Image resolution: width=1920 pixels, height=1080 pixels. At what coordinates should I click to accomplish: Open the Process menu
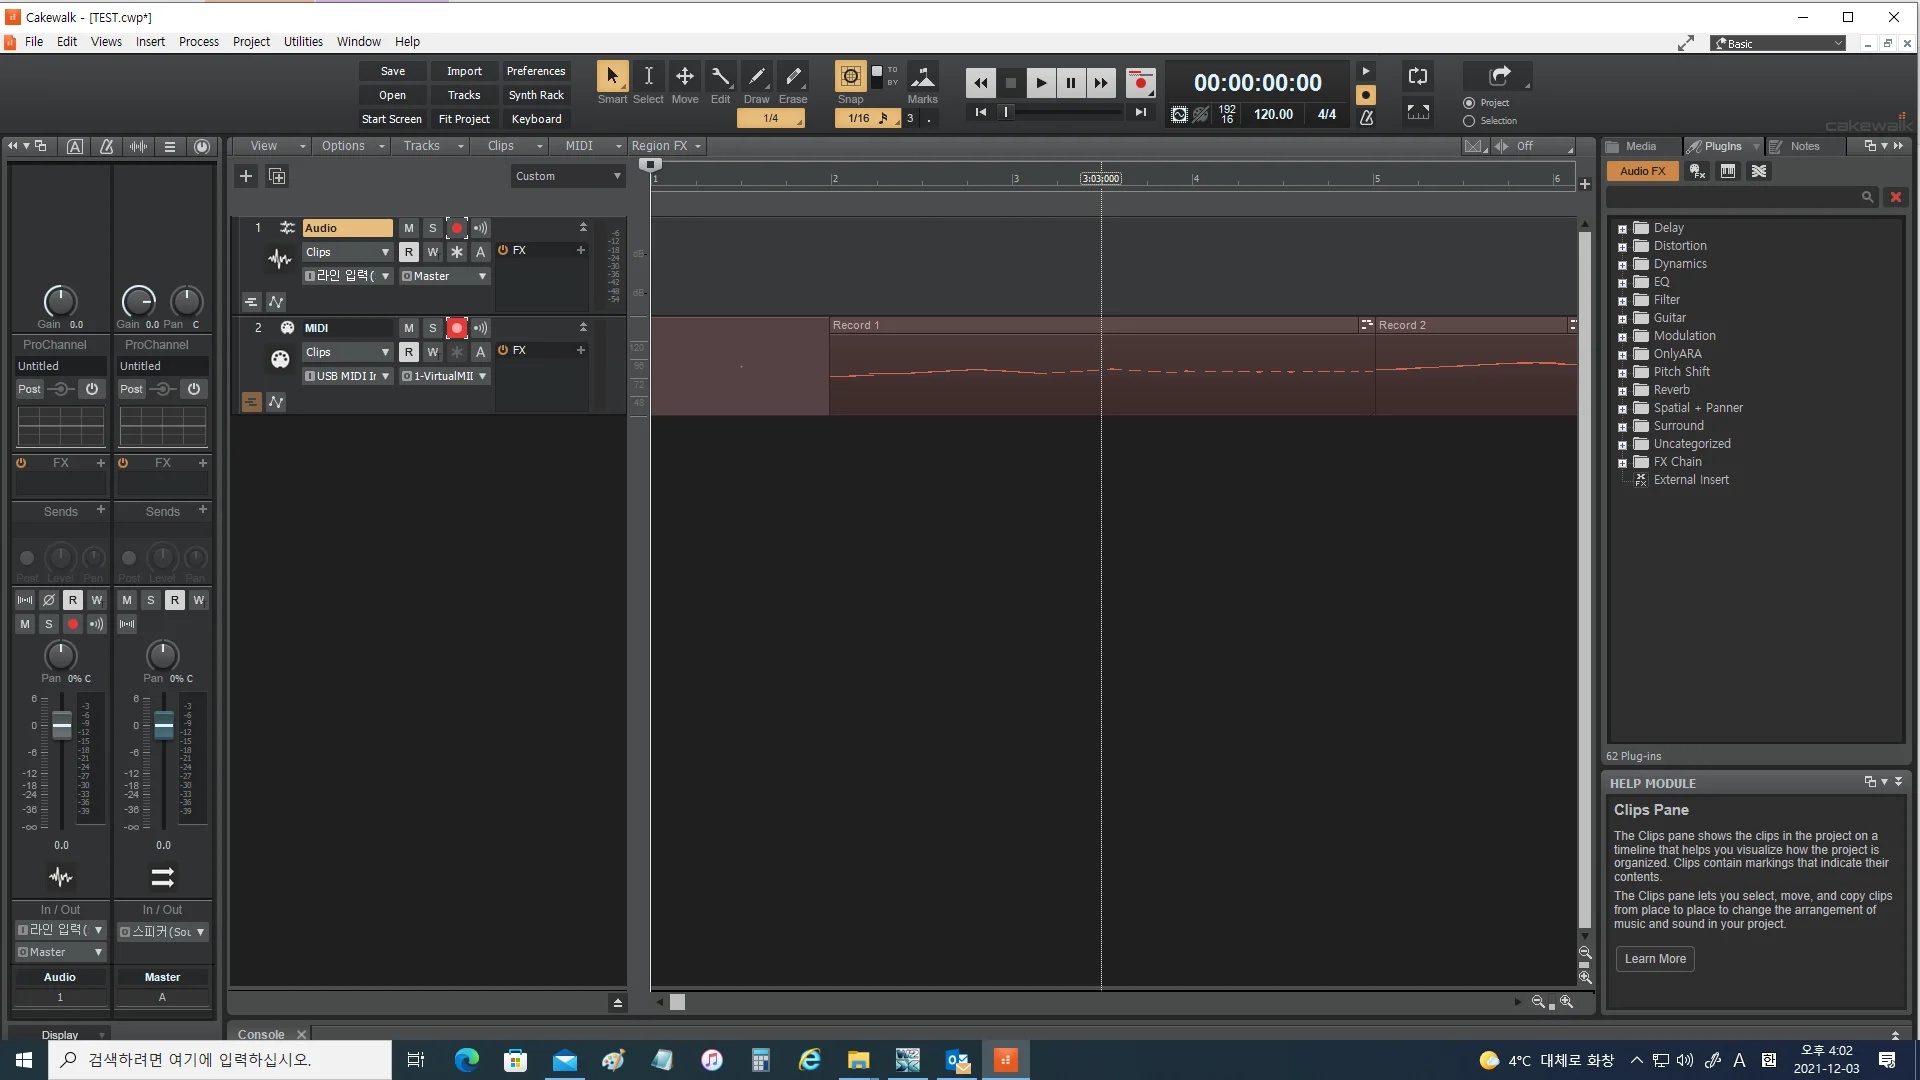click(198, 42)
